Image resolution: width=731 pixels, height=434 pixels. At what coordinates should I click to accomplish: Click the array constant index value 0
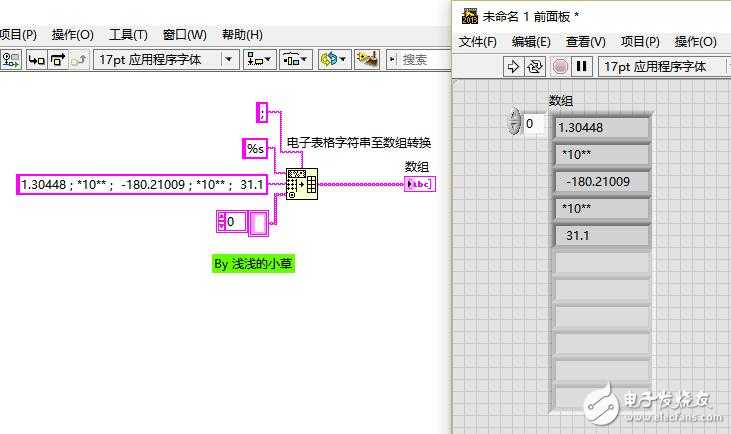point(235,222)
